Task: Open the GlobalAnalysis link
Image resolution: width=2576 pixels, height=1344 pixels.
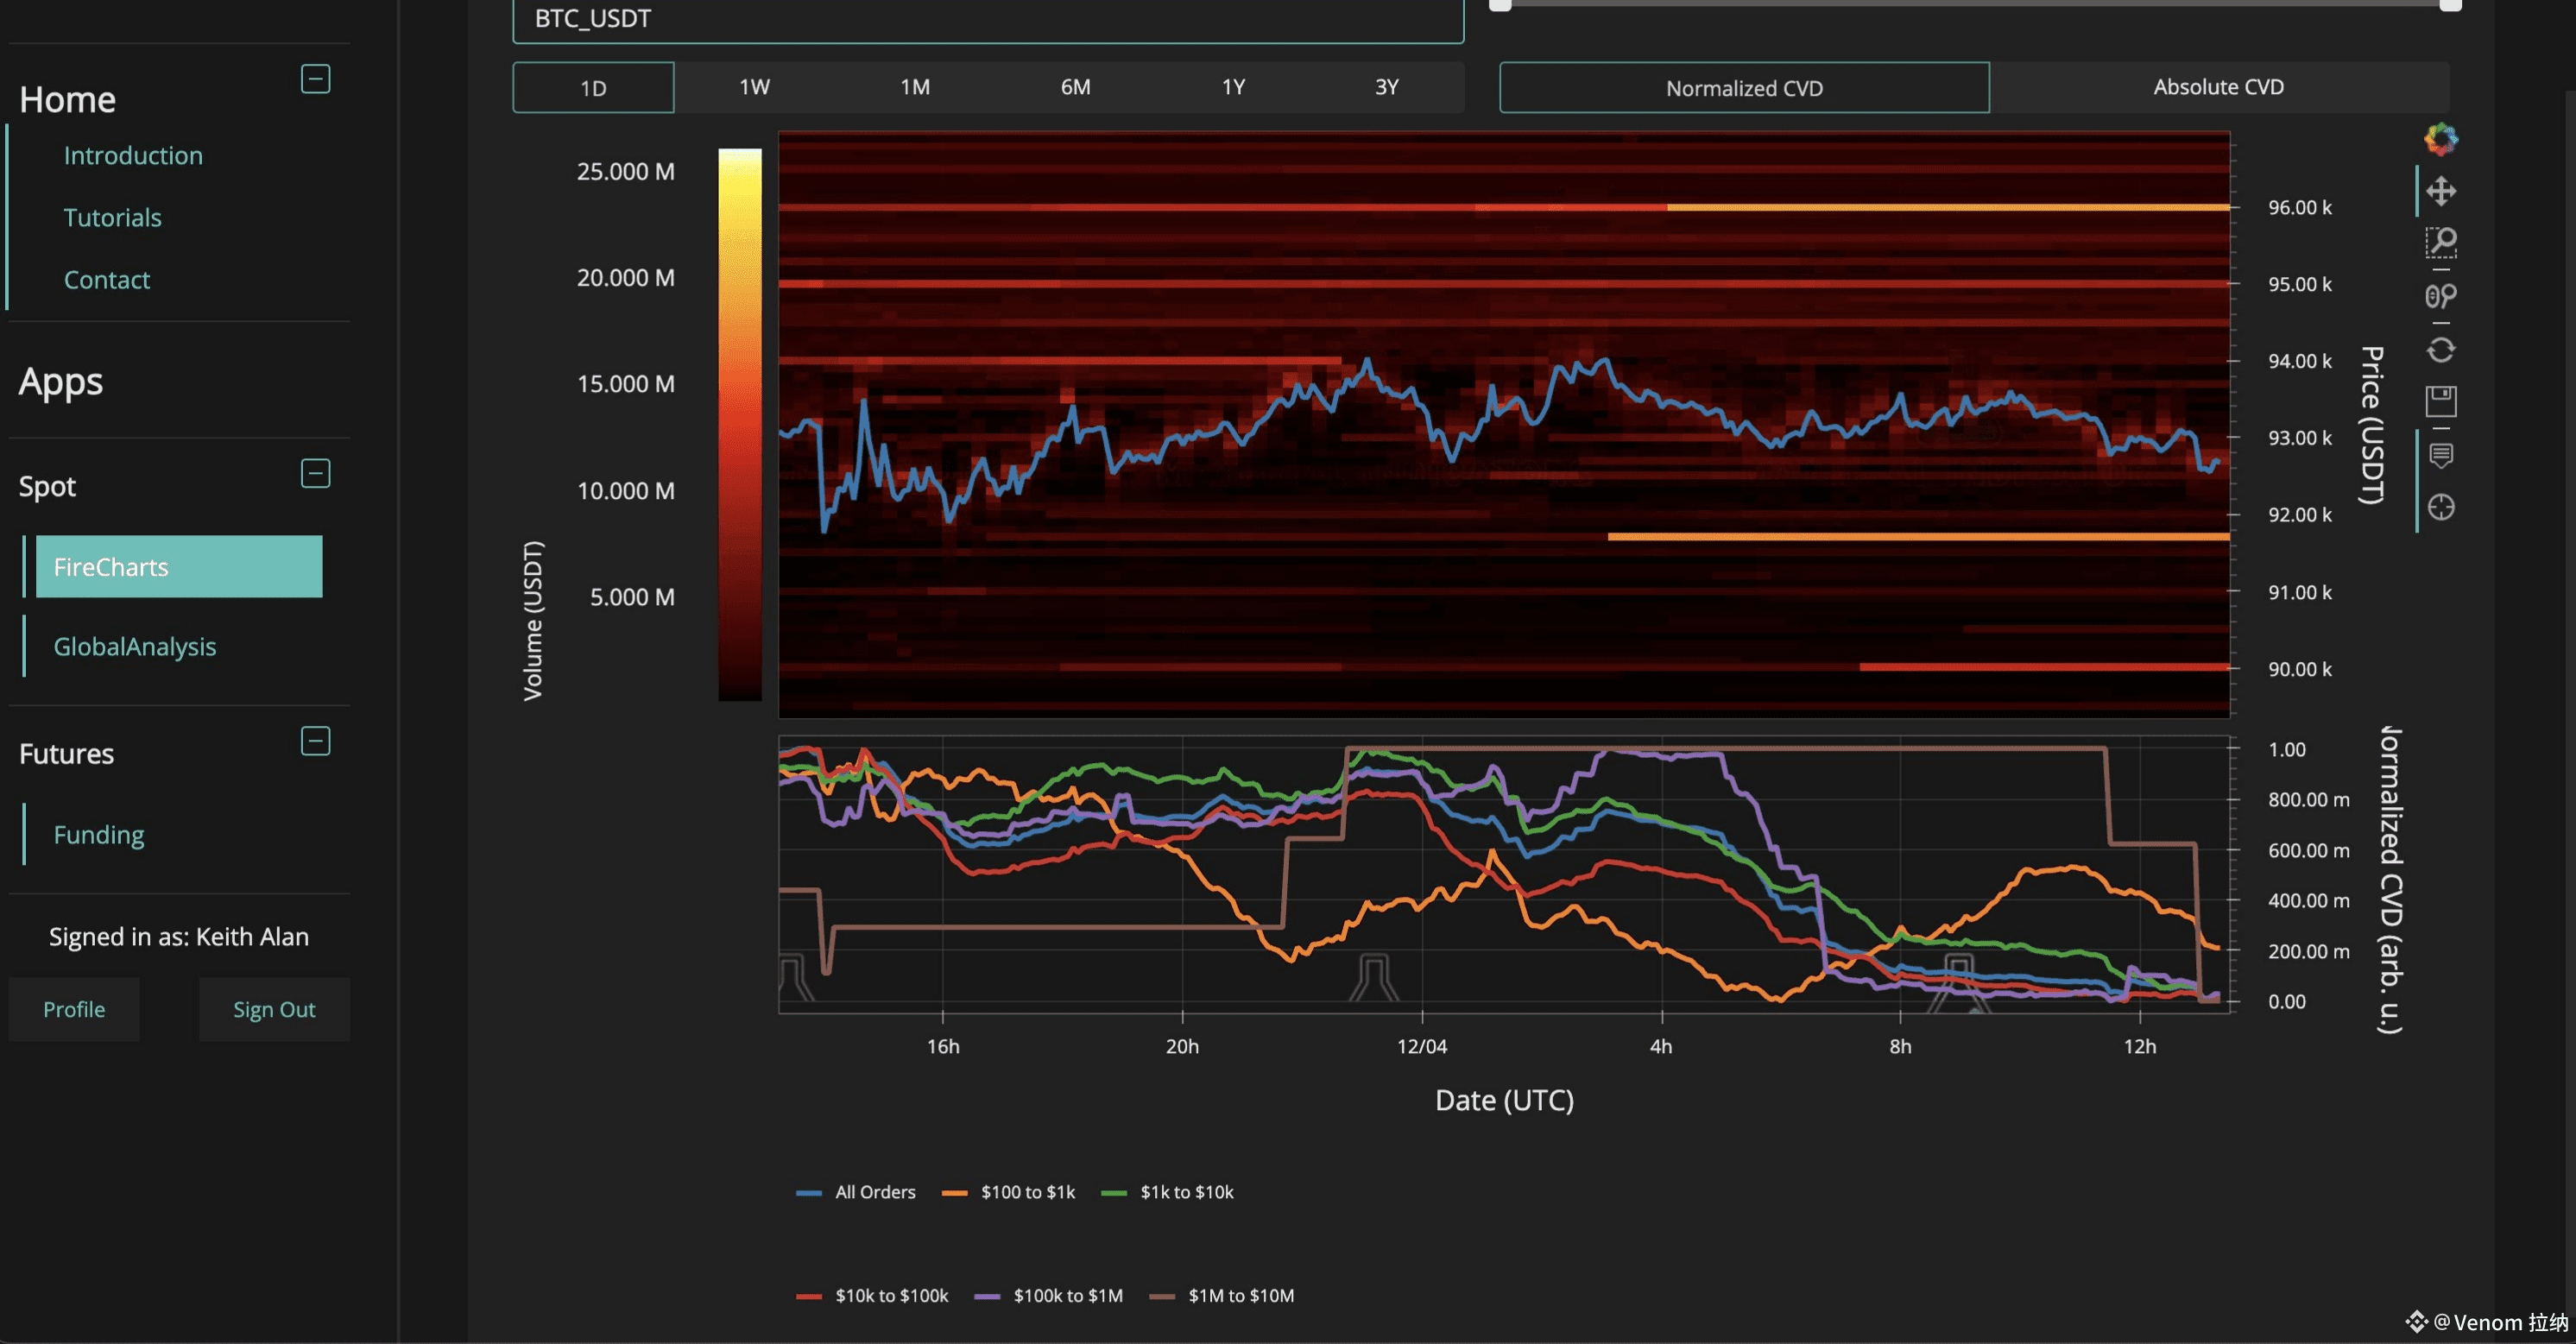Action: [x=135, y=647]
